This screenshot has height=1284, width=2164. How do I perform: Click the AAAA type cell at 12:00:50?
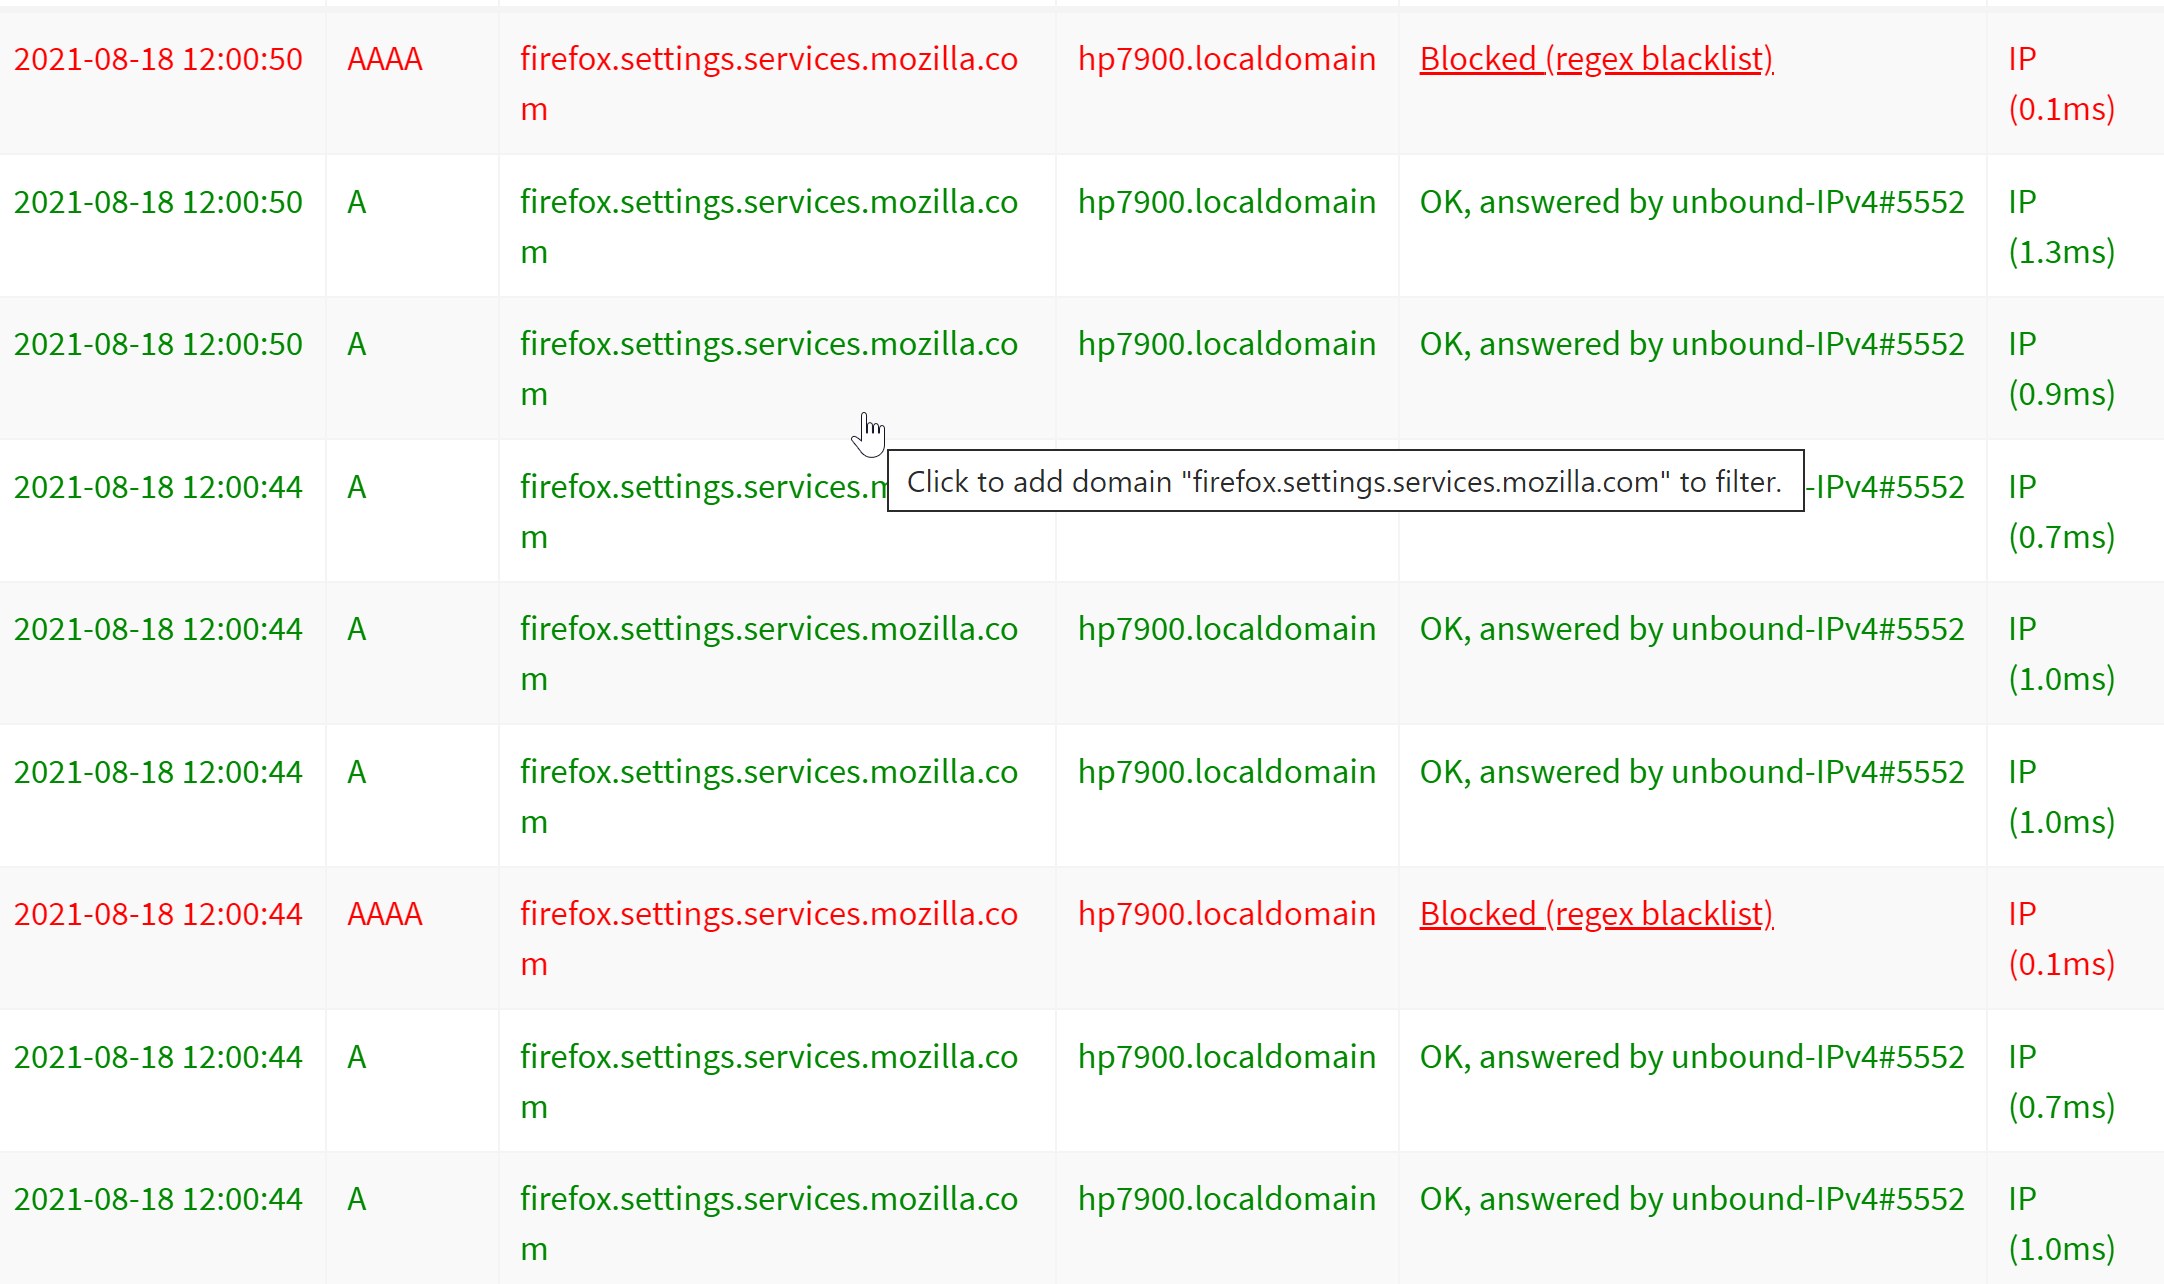(385, 59)
